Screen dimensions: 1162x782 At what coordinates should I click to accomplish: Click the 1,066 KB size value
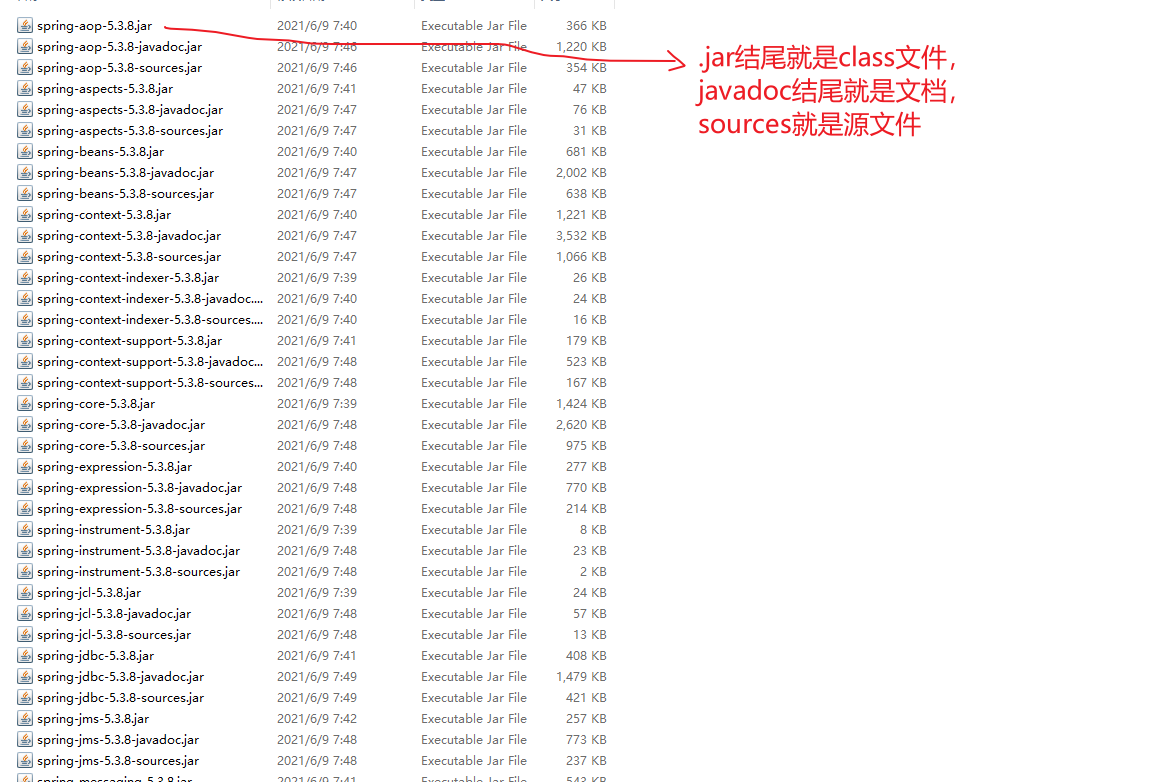coord(581,256)
